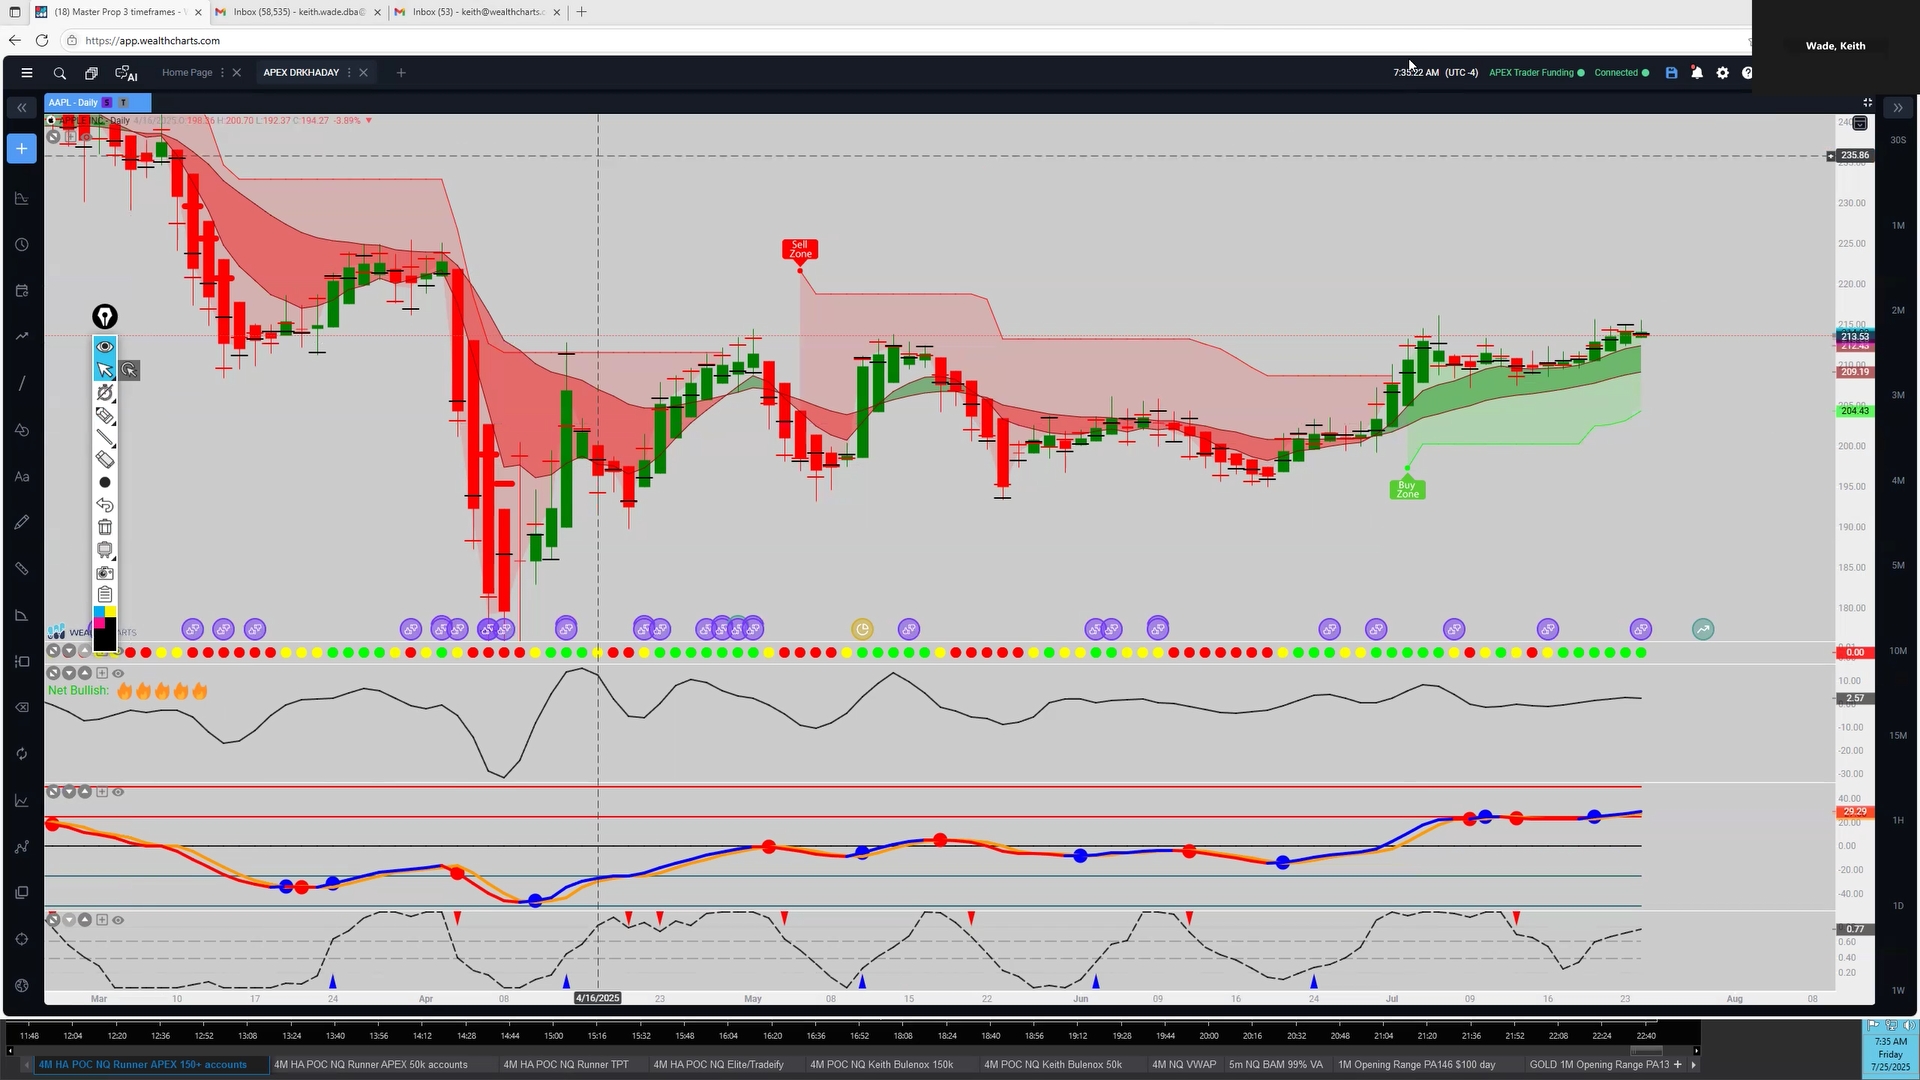The image size is (1920, 1080).
Task: Open the notifications bell icon
Action: [x=1697, y=73]
